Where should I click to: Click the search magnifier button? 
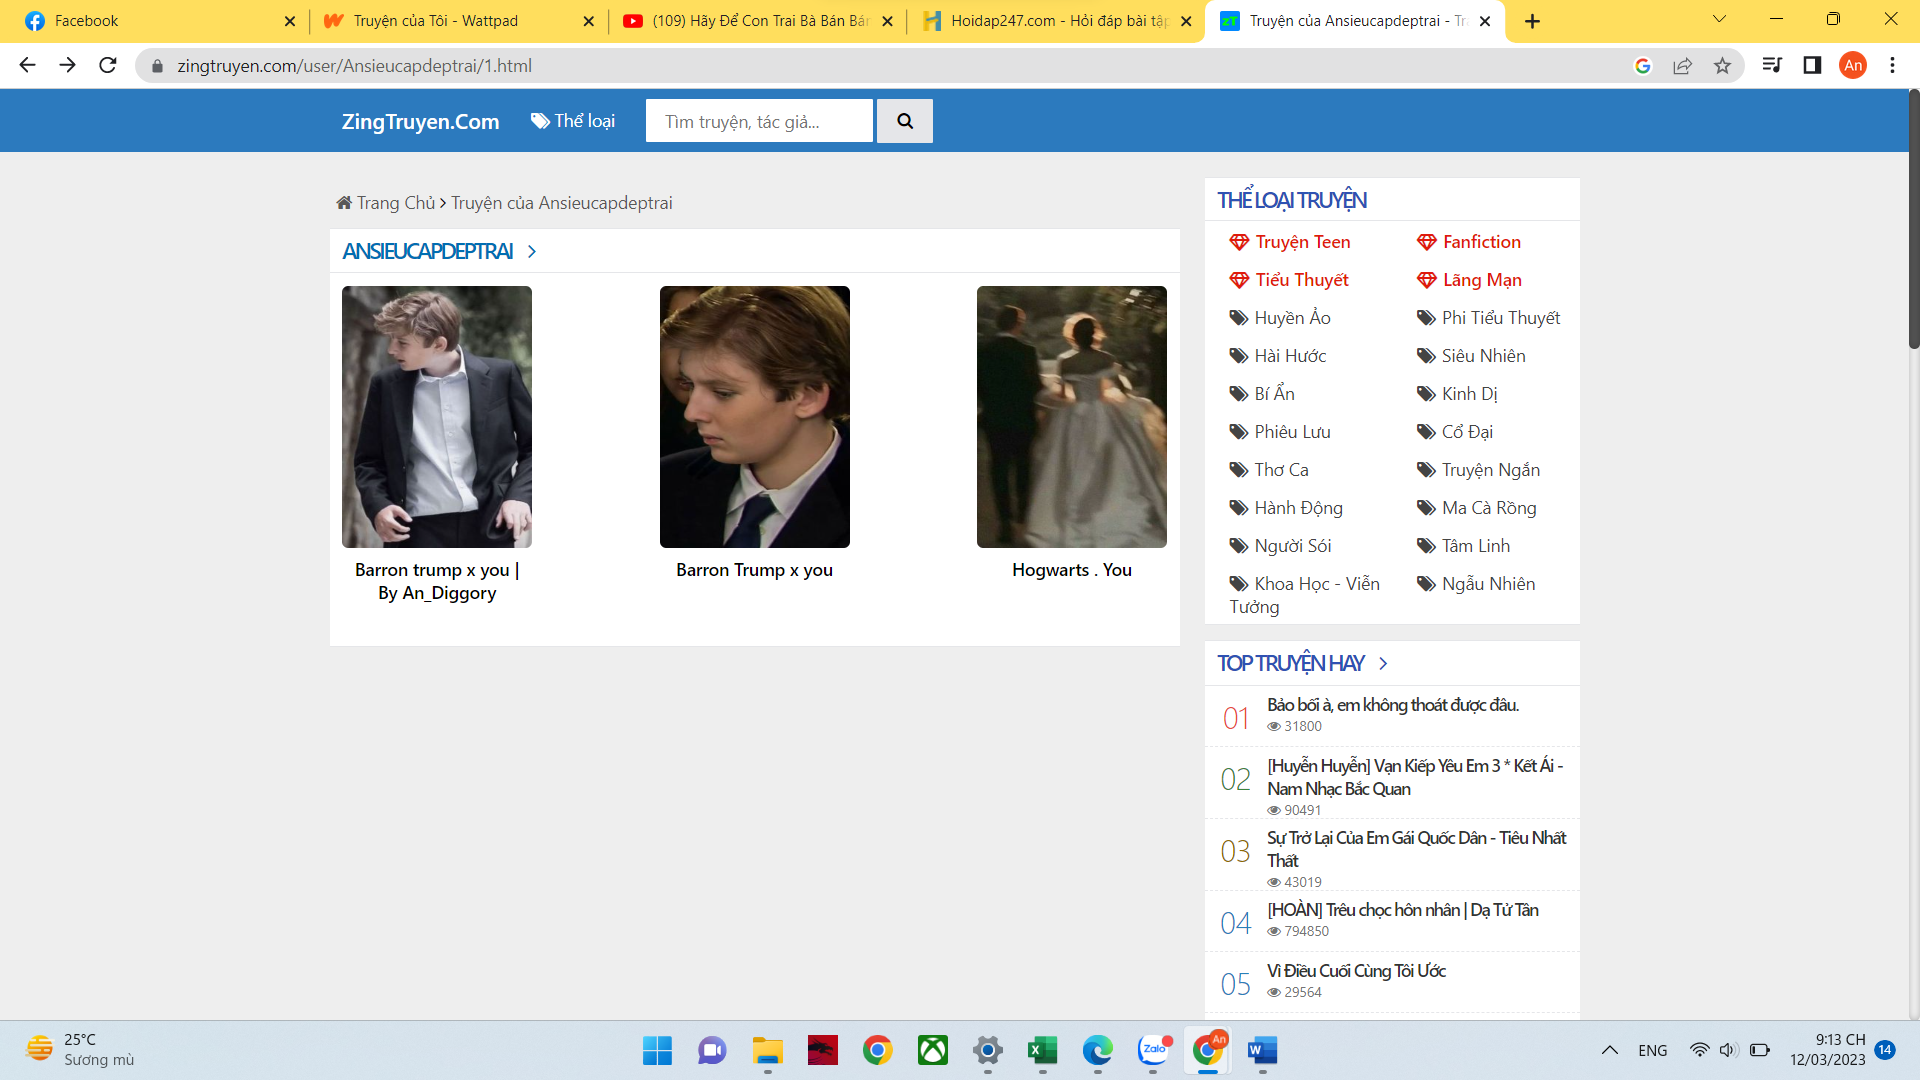[904, 121]
